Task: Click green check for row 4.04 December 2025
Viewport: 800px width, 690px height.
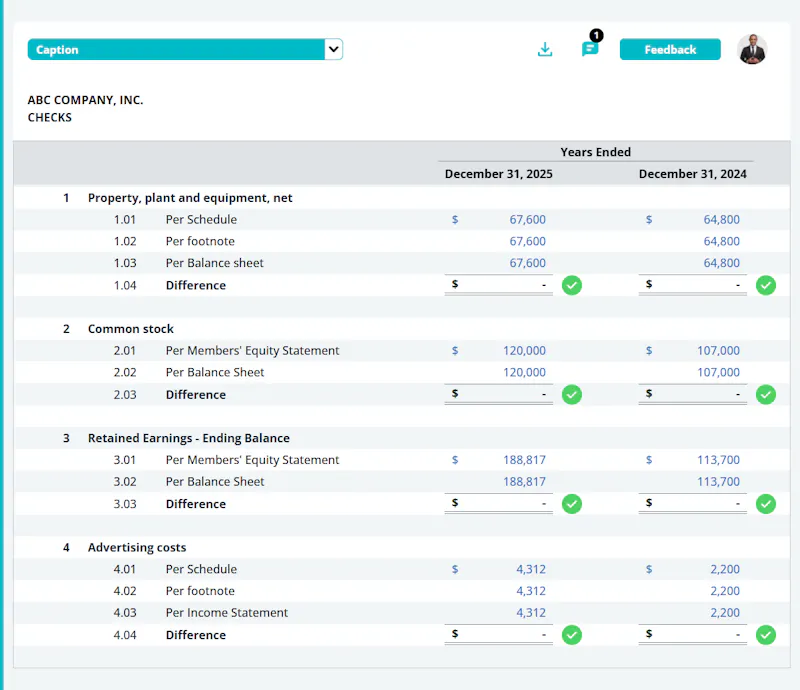Action: [572, 635]
